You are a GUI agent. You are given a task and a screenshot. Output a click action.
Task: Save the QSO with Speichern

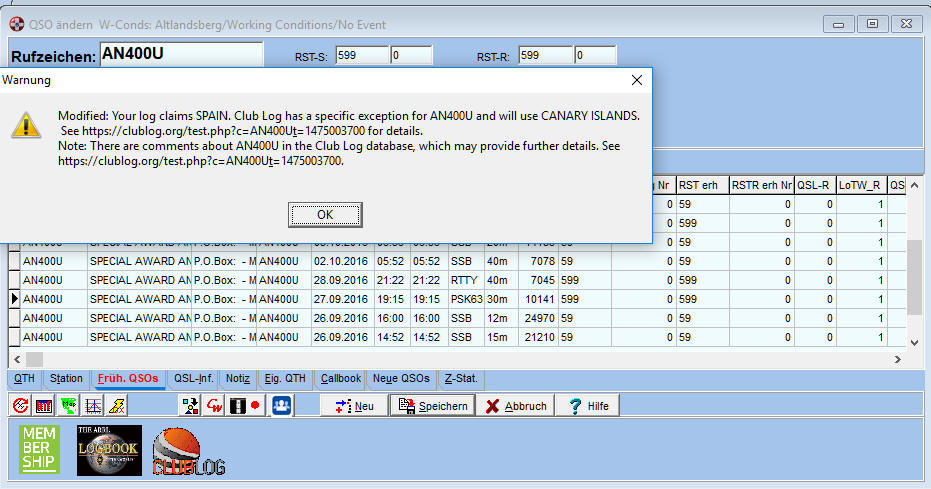pyautogui.click(x=433, y=406)
